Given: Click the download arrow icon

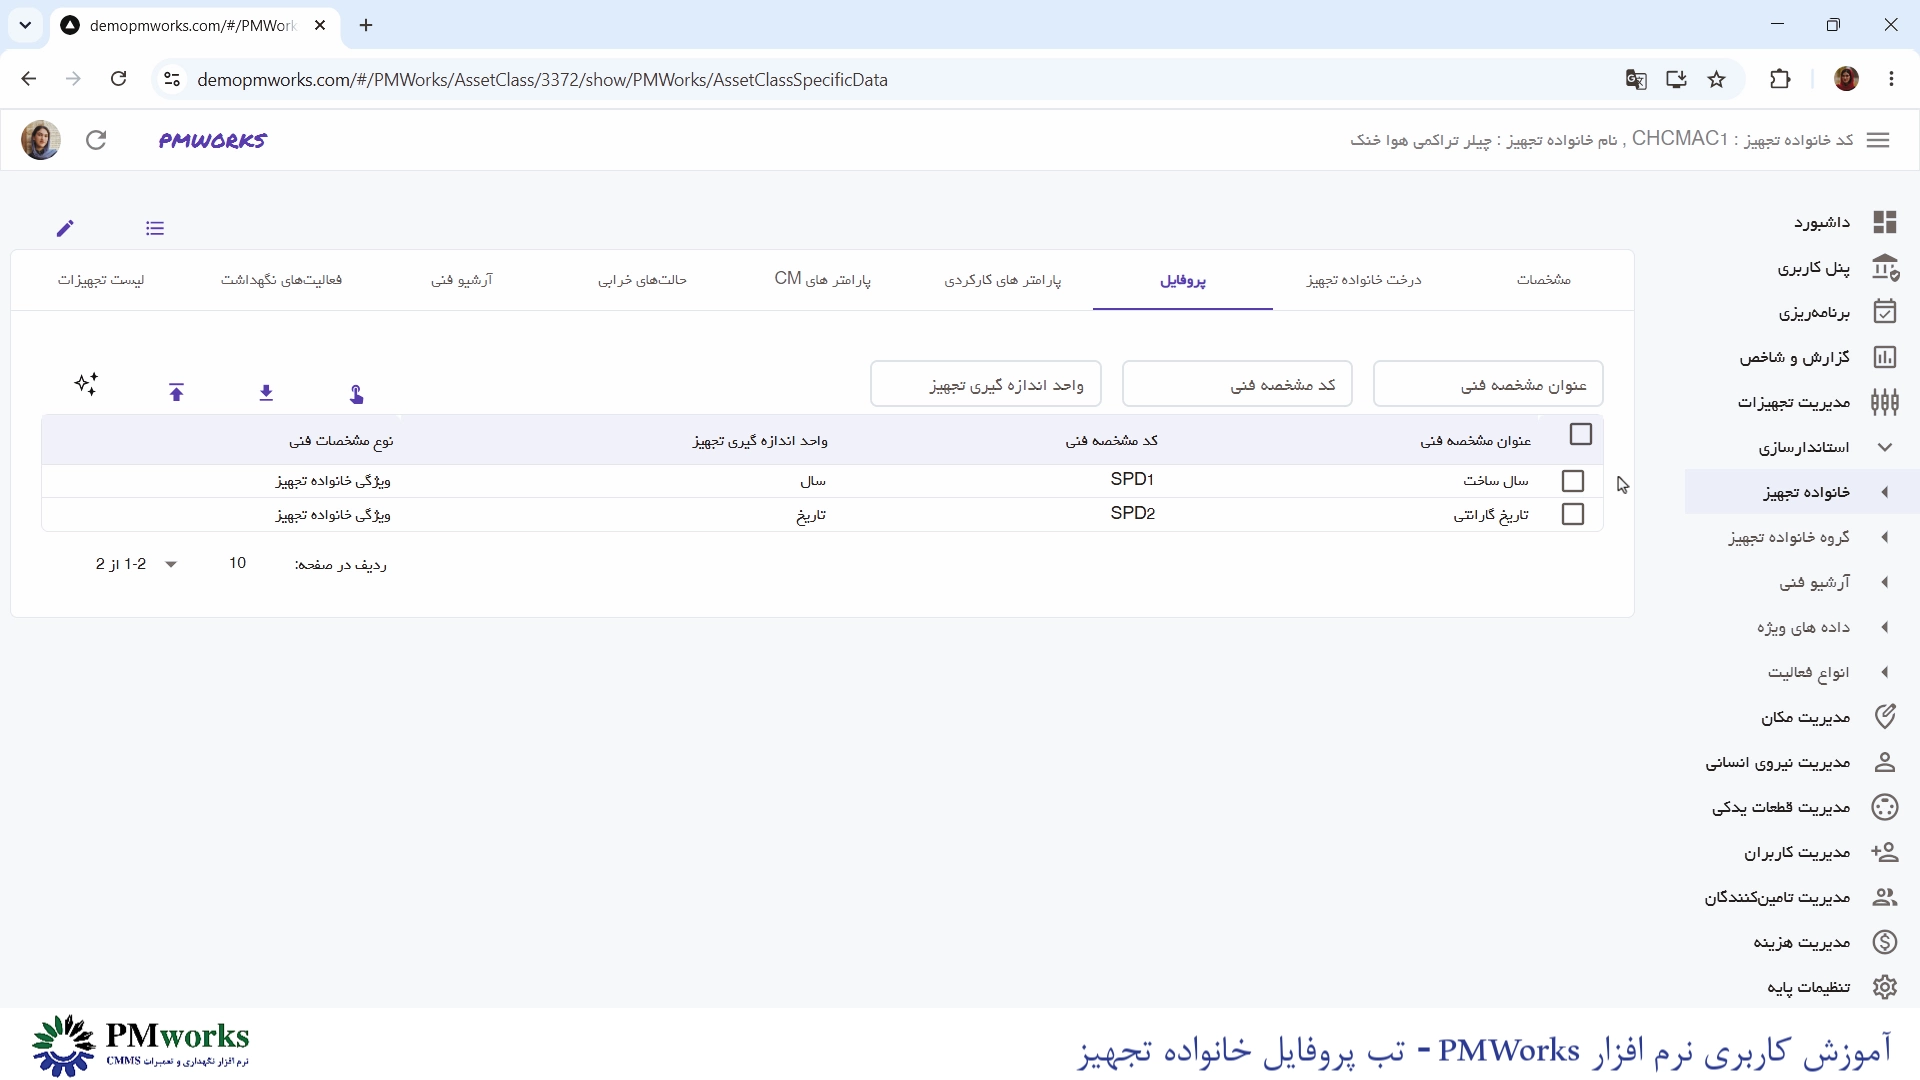Looking at the screenshot, I should click(x=266, y=393).
